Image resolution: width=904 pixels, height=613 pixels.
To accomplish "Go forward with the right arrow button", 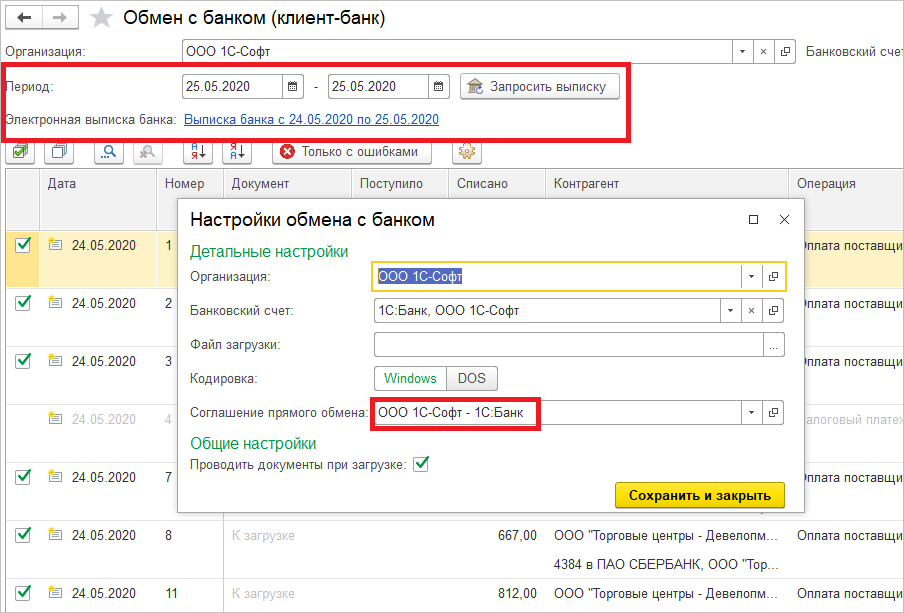I will click(60, 18).
